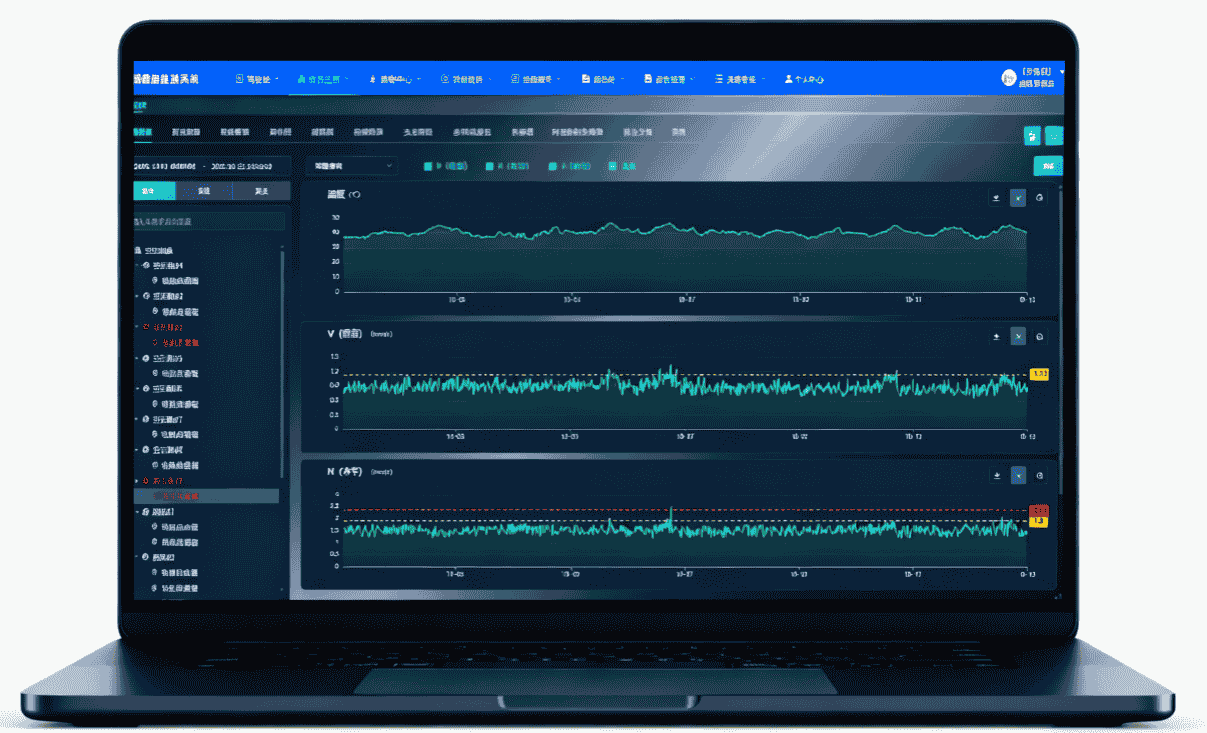Click the expand icon on the temperature chart
Image resolution: width=1207 pixels, height=733 pixels.
1018,198
